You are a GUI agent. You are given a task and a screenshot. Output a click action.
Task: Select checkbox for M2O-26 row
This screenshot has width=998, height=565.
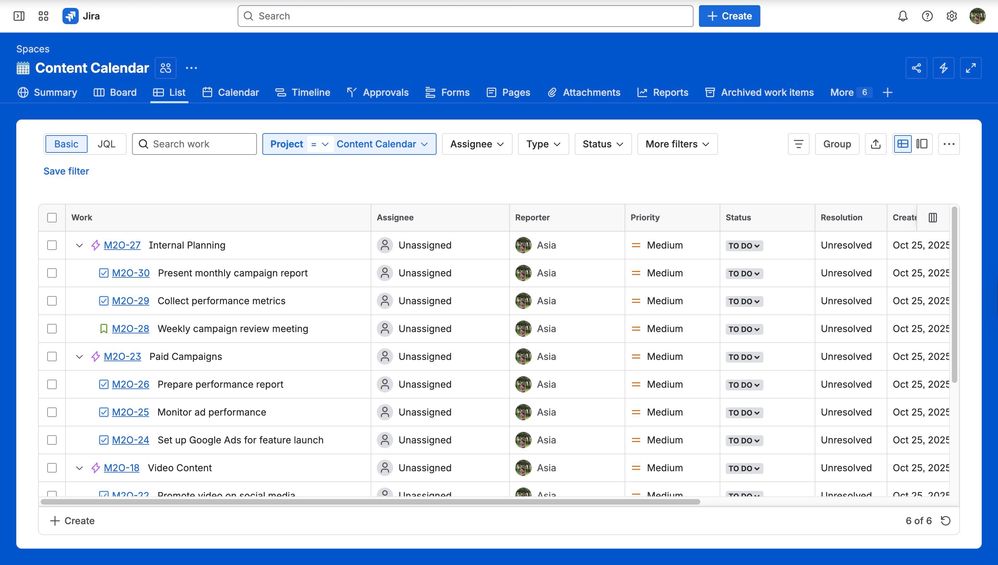pyautogui.click(x=52, y=384)
